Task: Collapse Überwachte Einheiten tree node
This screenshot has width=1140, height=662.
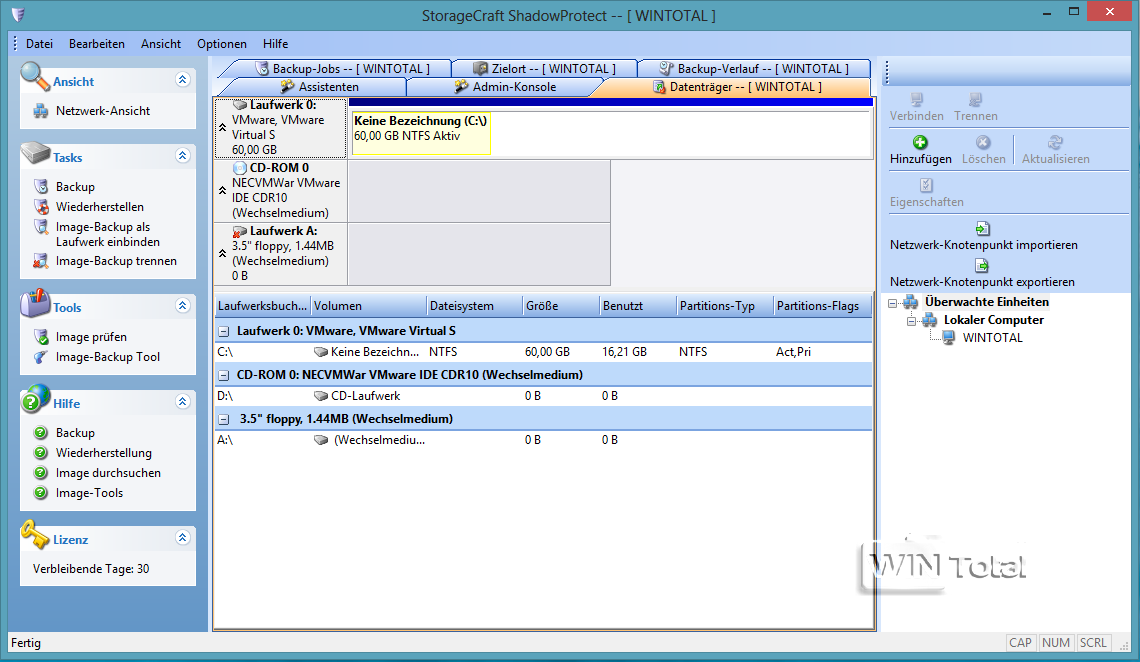Action: pos(893,303)
